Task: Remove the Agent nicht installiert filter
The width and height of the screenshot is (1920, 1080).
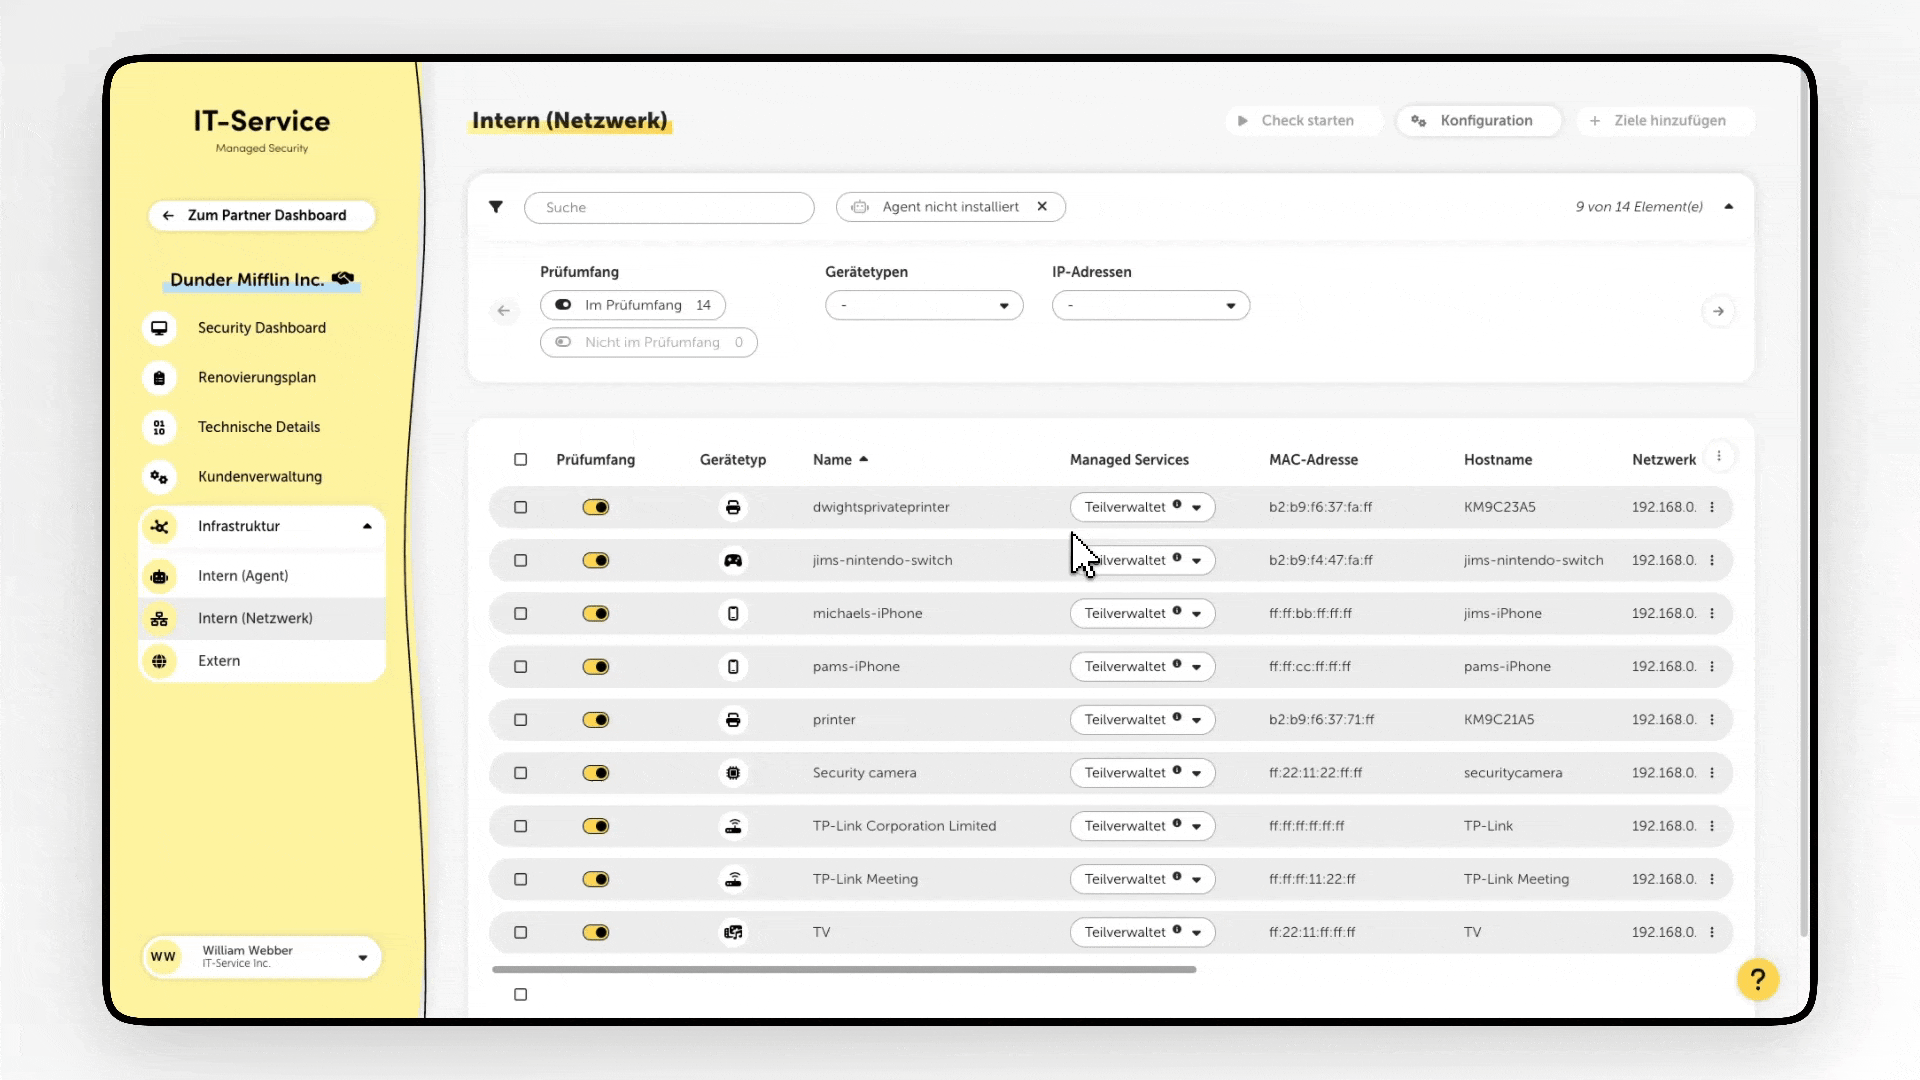Action: [x=1042, y=206]
